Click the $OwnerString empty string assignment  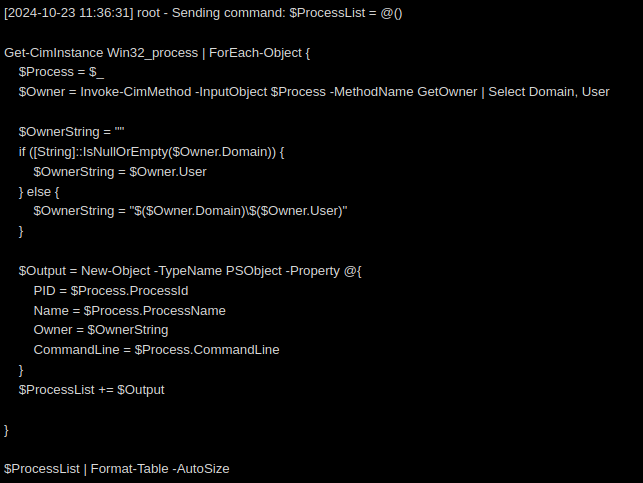coord(71,132)
